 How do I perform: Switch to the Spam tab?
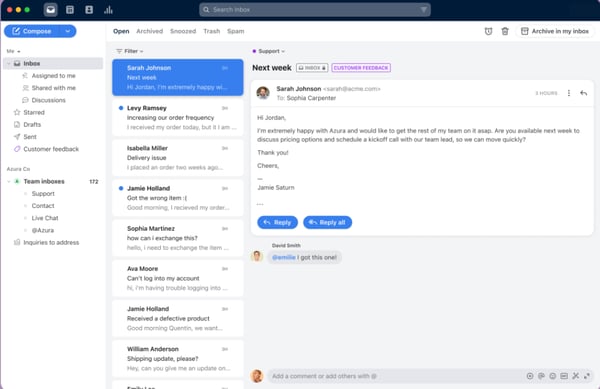[236, 31]
